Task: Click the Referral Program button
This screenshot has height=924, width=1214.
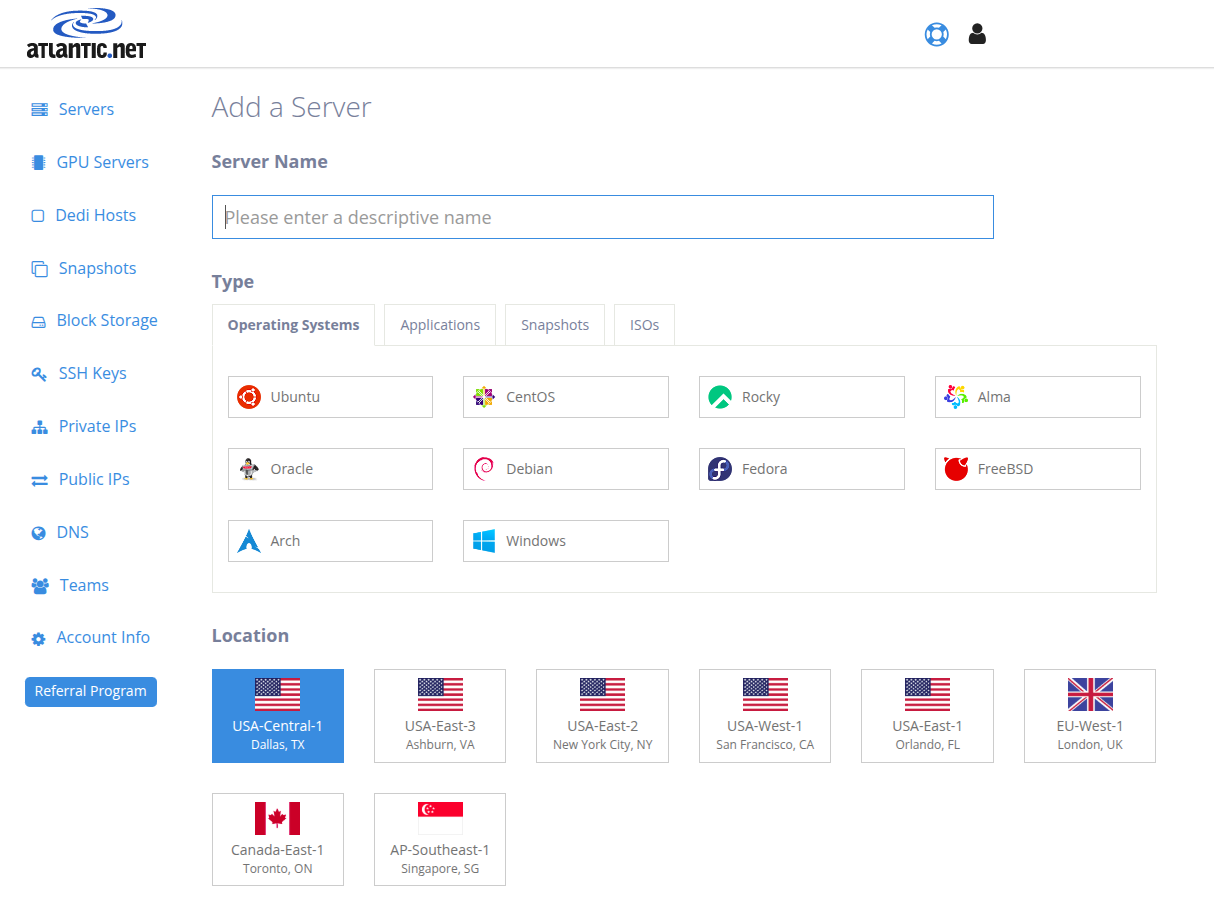Action: [x=91, y=691]
